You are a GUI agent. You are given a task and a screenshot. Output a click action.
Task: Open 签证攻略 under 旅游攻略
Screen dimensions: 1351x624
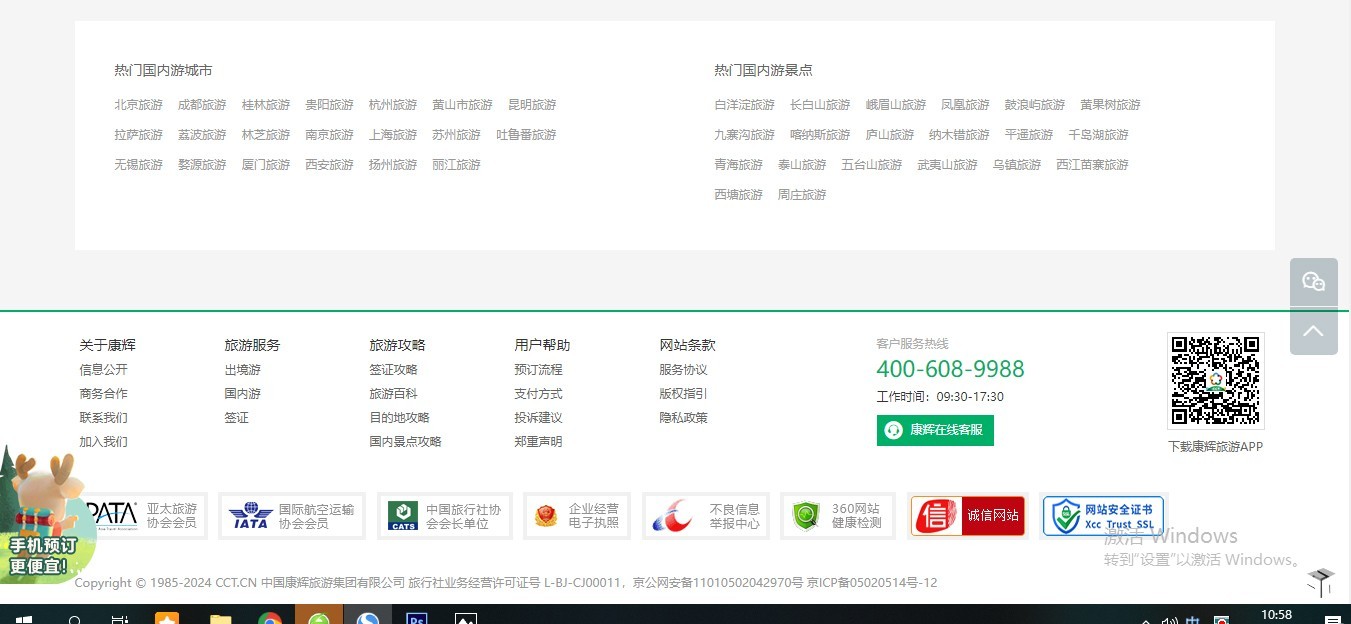click(393, 370)
